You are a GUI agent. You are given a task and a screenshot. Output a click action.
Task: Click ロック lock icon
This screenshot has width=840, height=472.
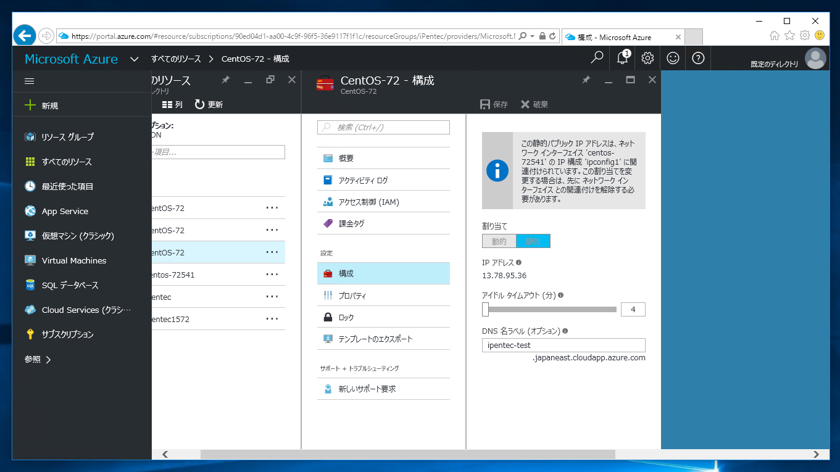click(328, 317)
